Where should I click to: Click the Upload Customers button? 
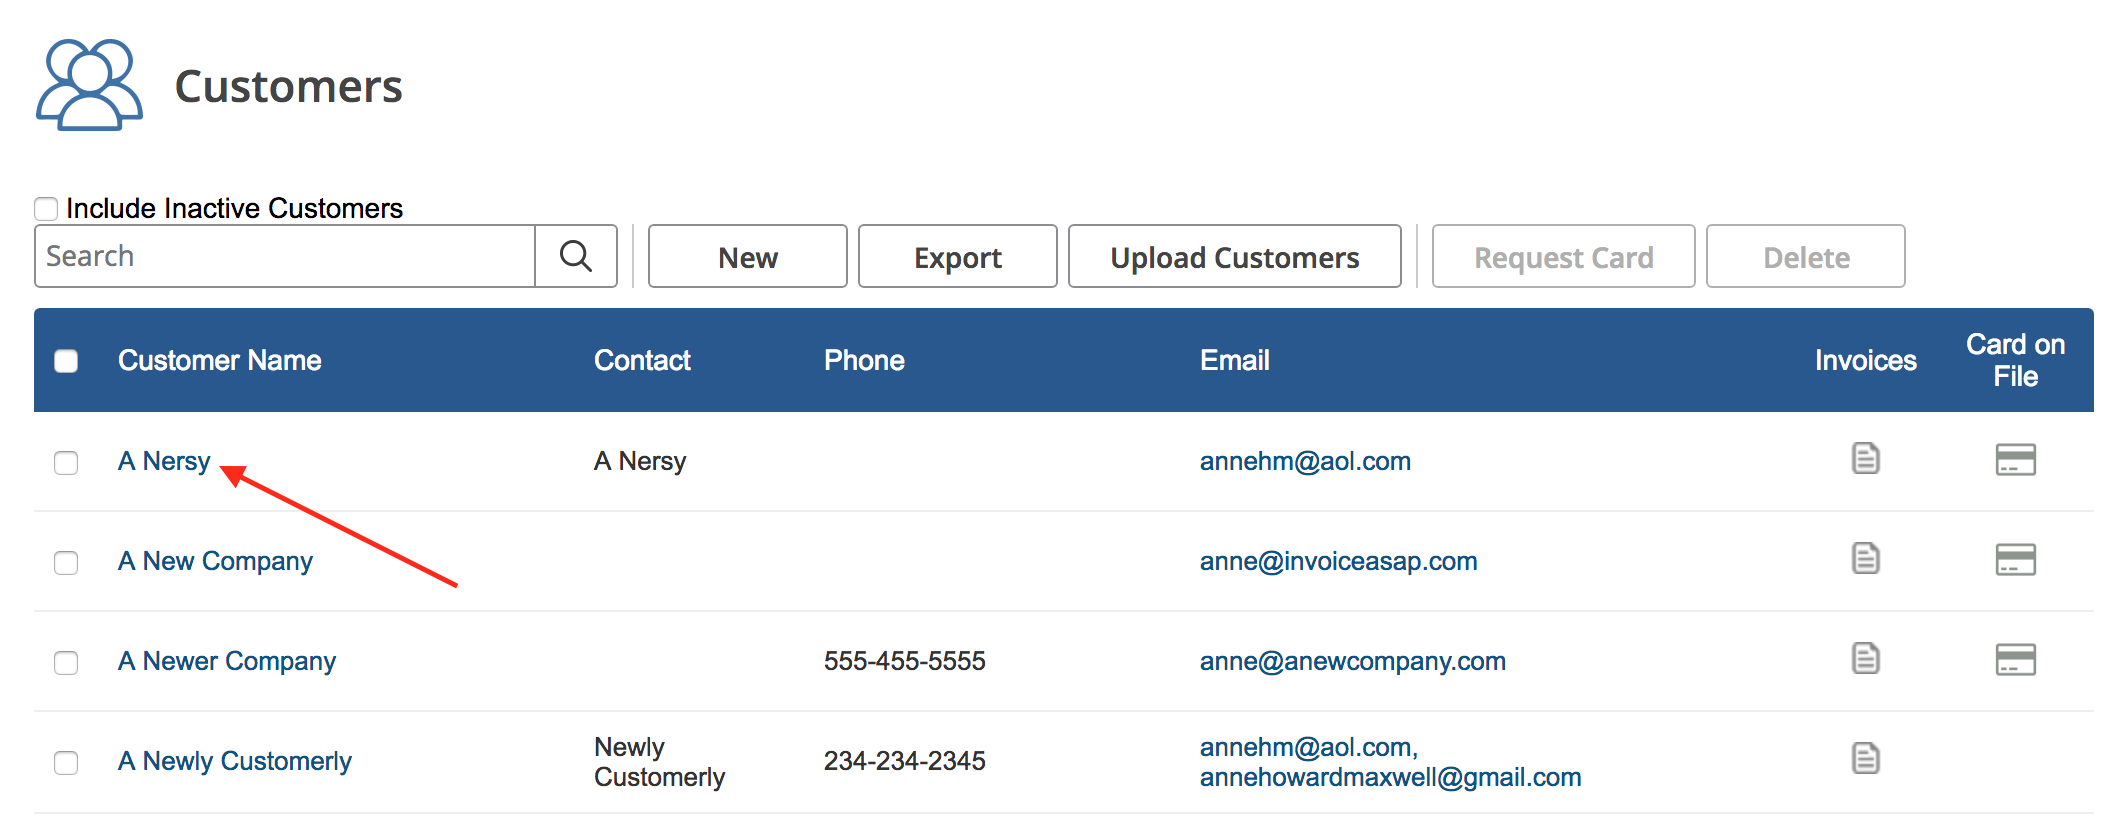click(1234, 257)
